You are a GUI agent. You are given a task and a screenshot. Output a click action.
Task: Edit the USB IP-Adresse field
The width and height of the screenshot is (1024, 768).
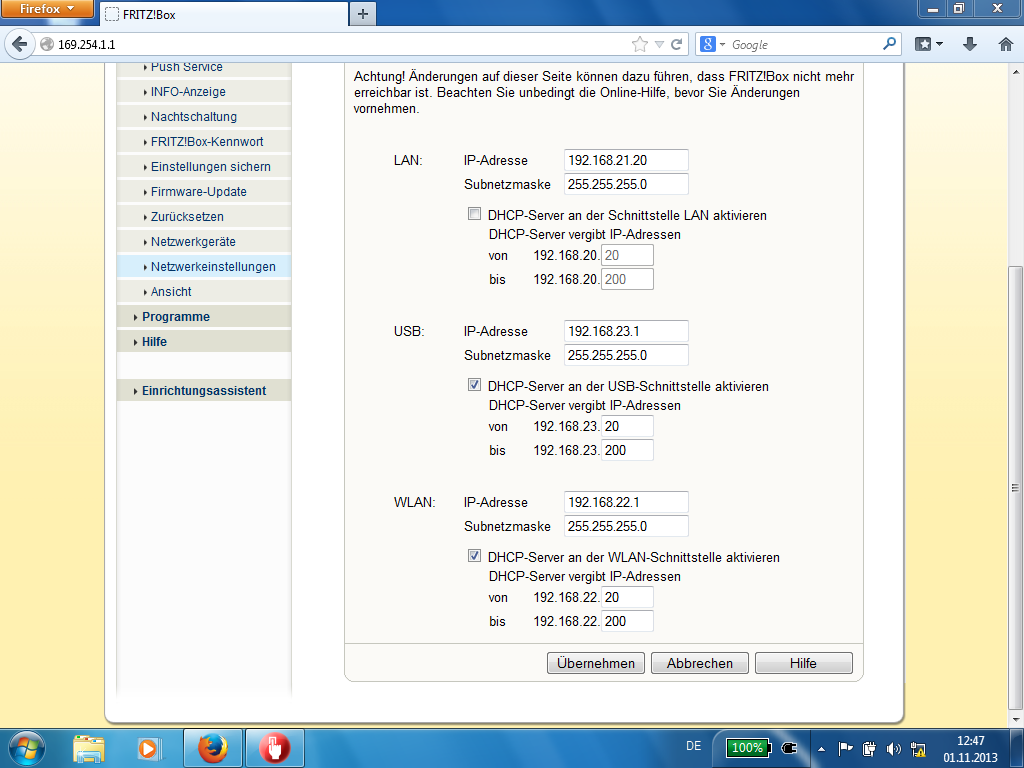[626, 331]
